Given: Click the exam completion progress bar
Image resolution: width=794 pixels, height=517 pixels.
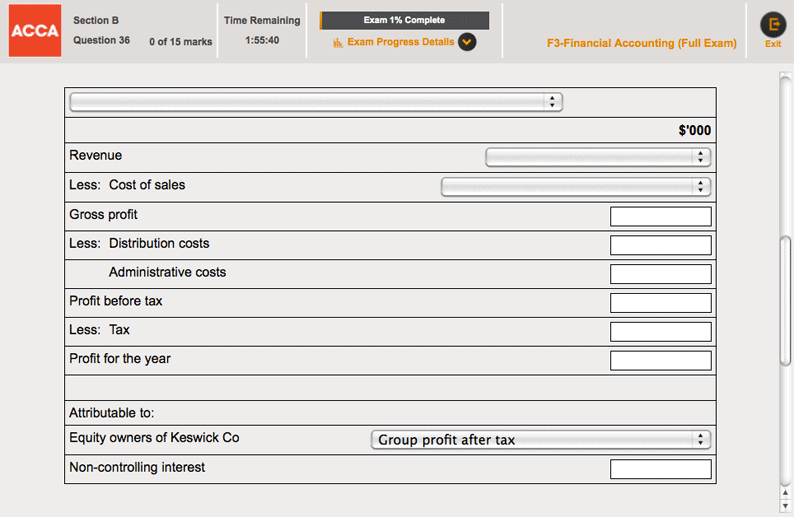Looking at the screenshot, I should (x=404, y=20).
